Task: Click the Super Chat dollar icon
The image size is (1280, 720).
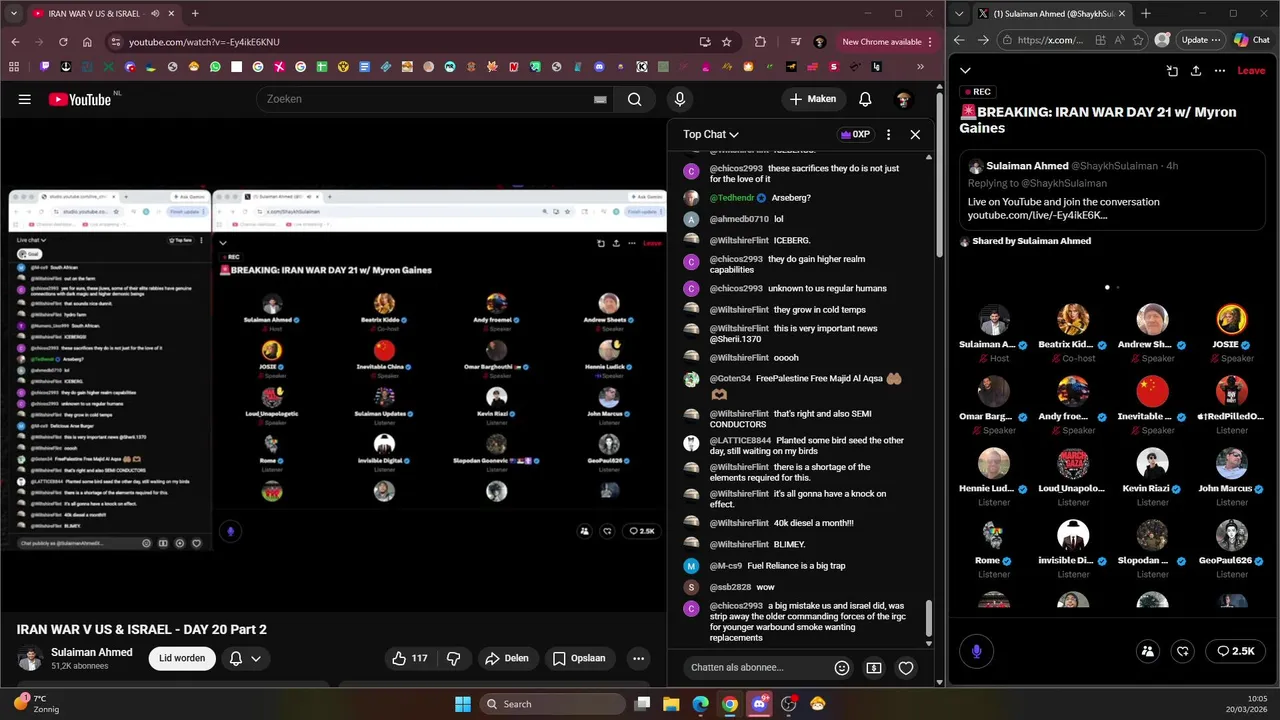Action: pyautogui.click(x=874, y=667)
